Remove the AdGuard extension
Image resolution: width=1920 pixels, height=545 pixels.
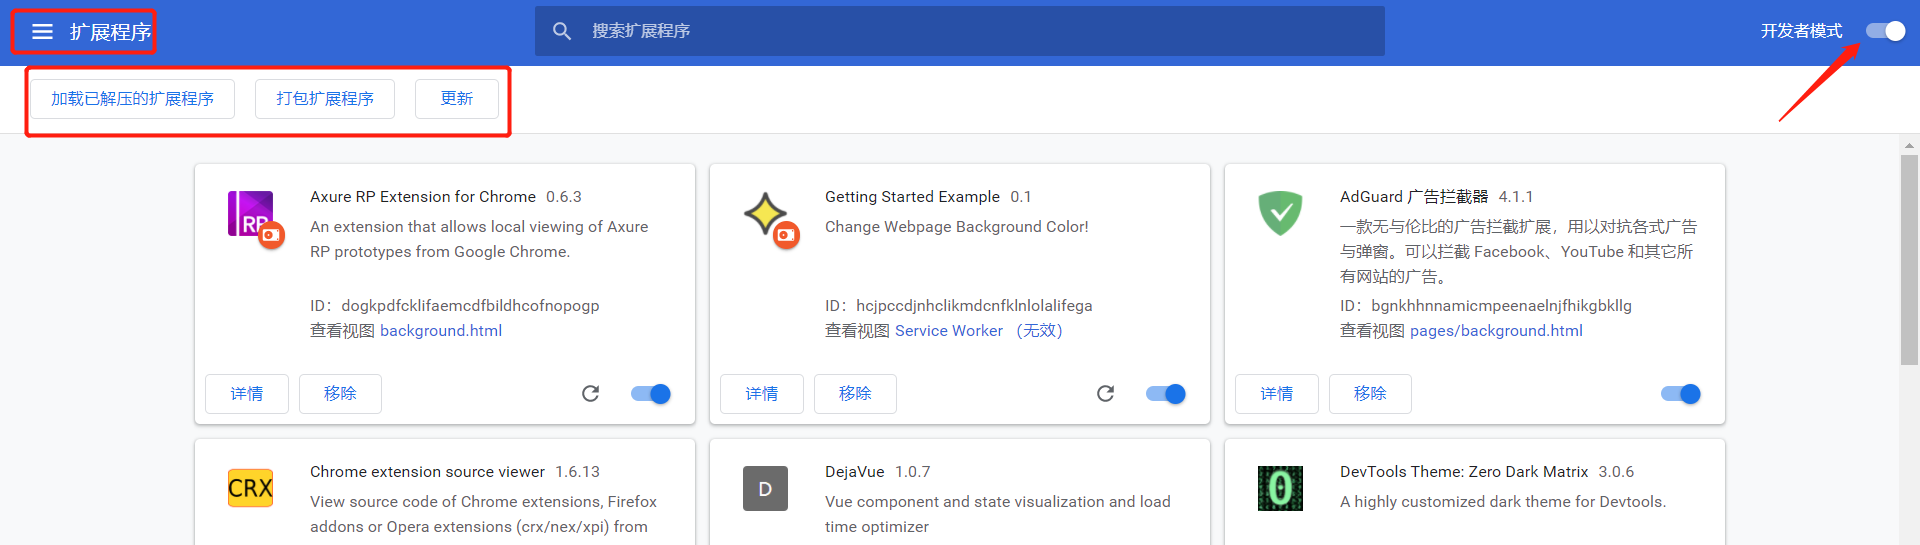(1370, 394)
